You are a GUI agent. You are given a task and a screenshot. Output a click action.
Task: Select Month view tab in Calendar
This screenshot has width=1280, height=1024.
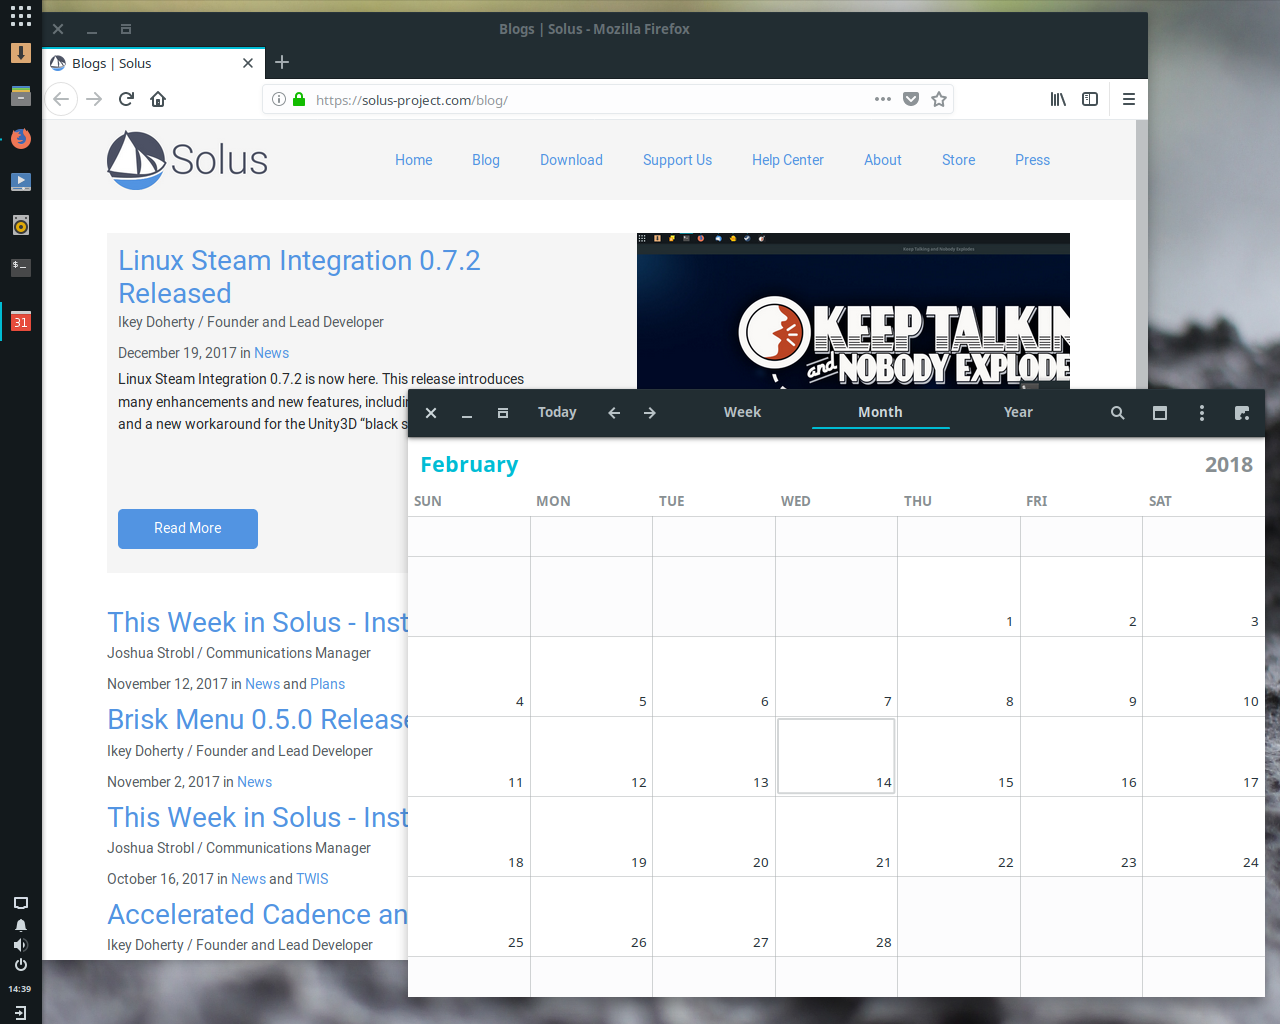880,412
